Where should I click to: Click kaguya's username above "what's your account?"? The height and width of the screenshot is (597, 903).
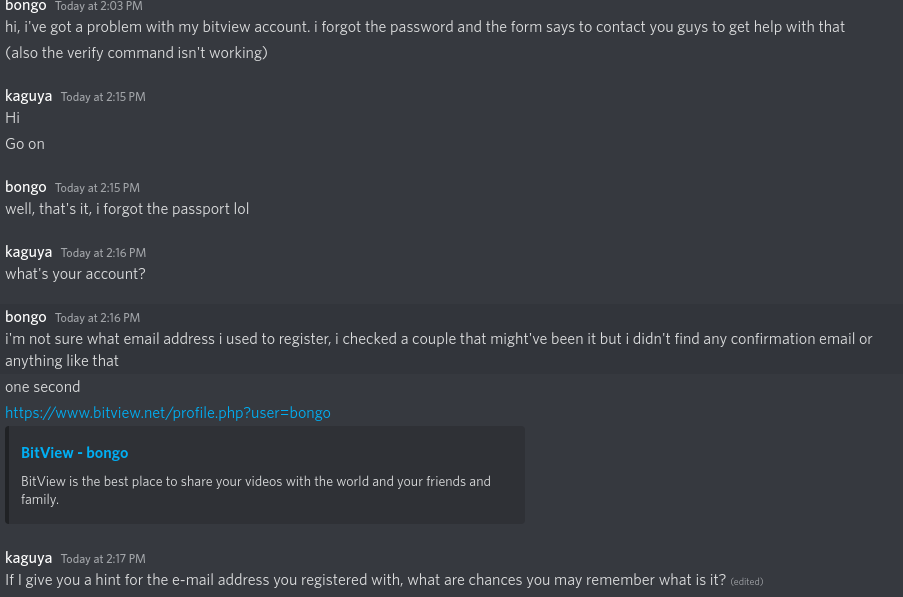(28, 252)
